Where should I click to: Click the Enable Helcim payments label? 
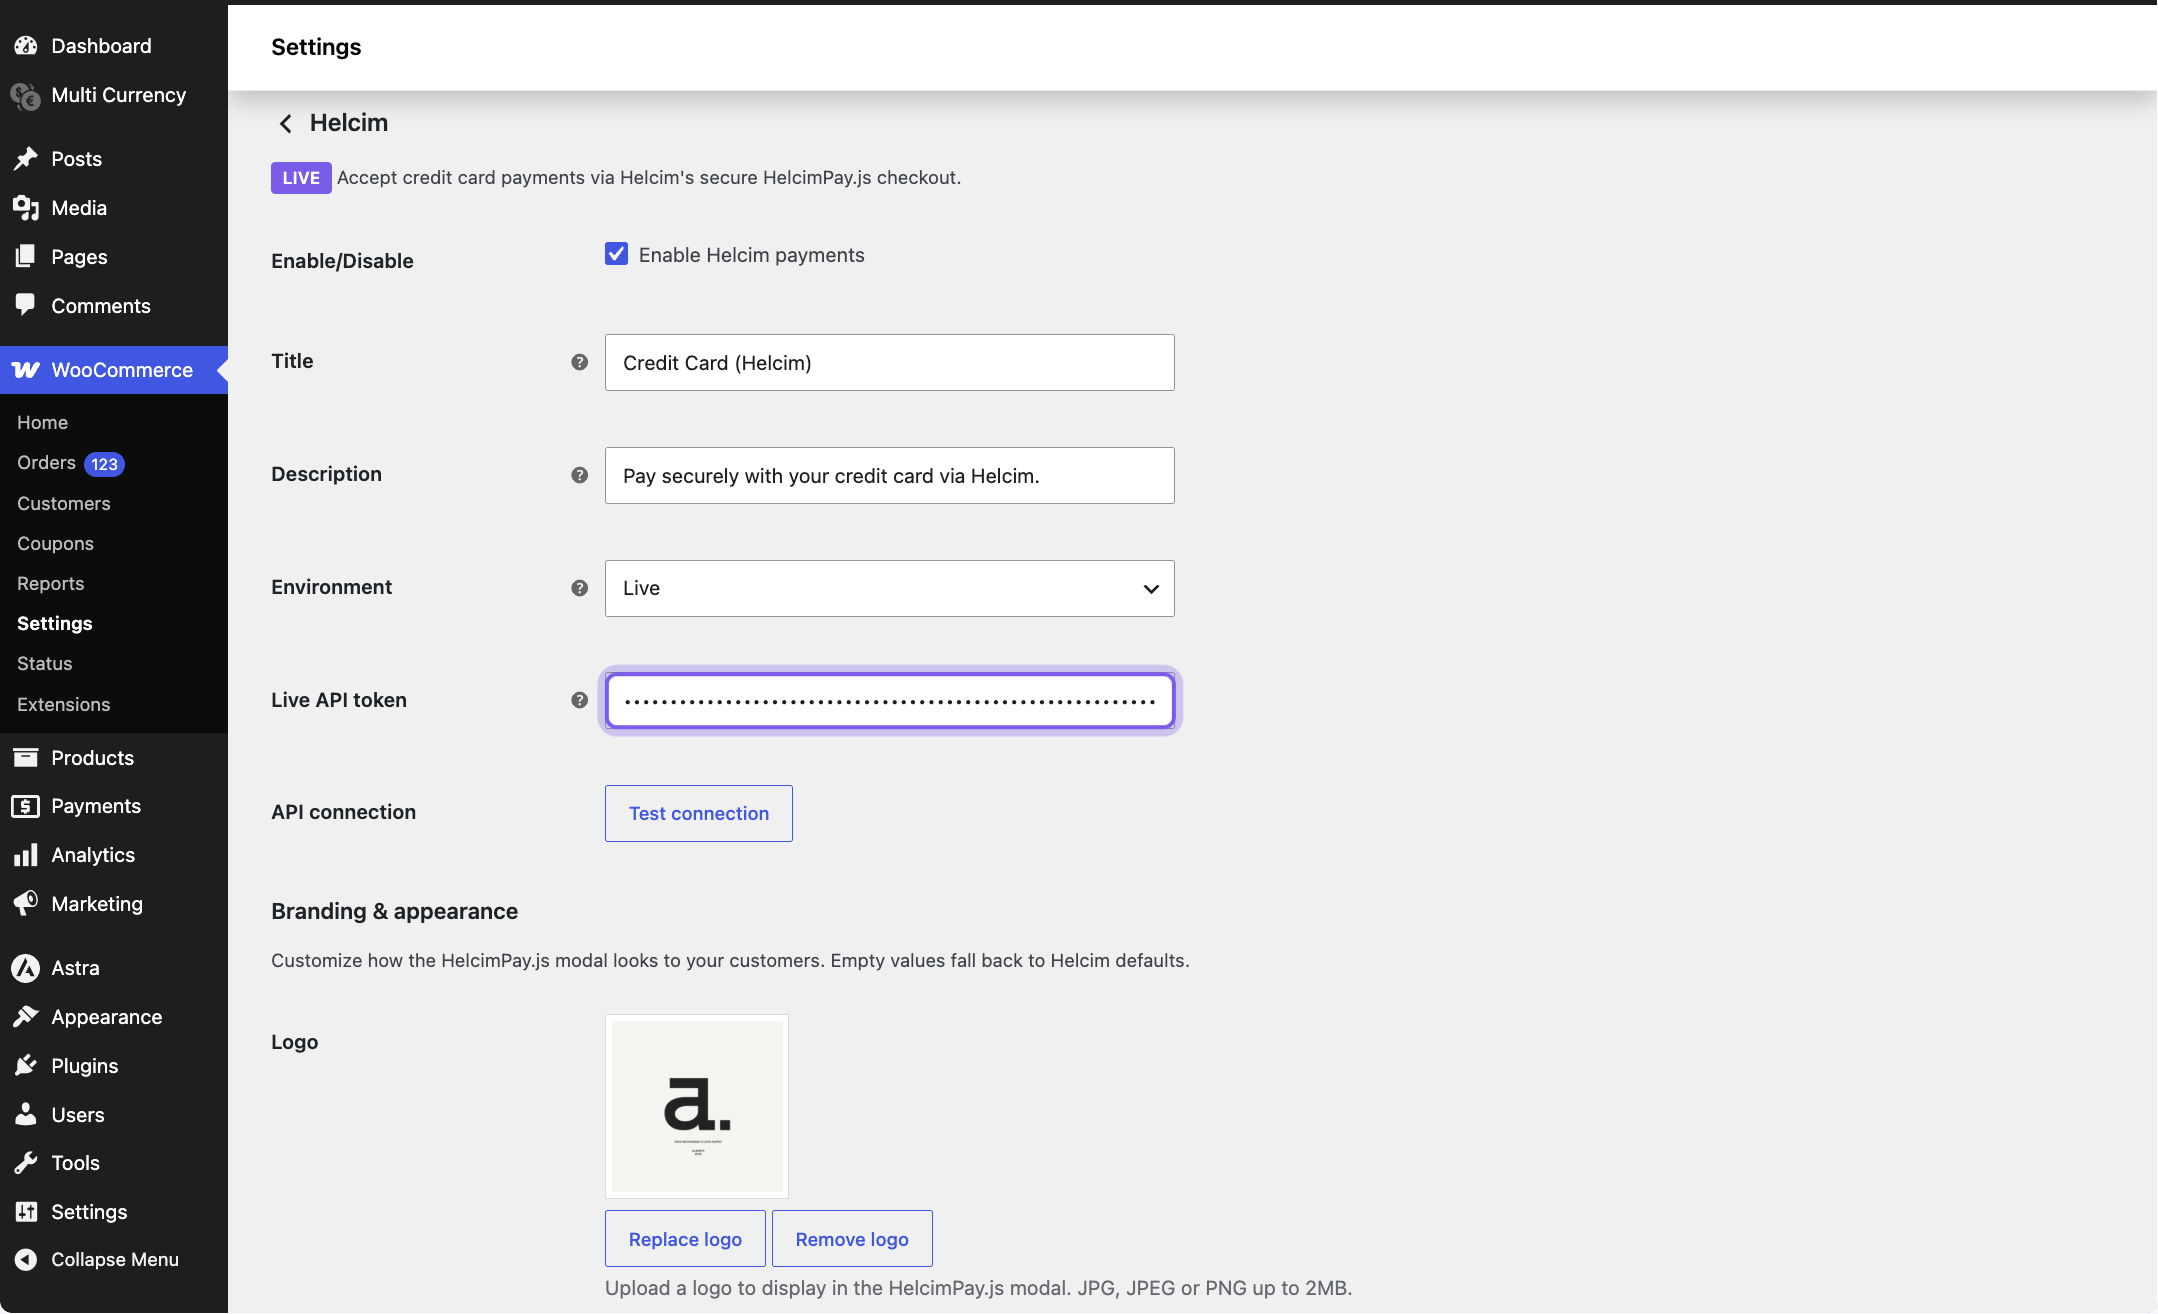point(751,255)
